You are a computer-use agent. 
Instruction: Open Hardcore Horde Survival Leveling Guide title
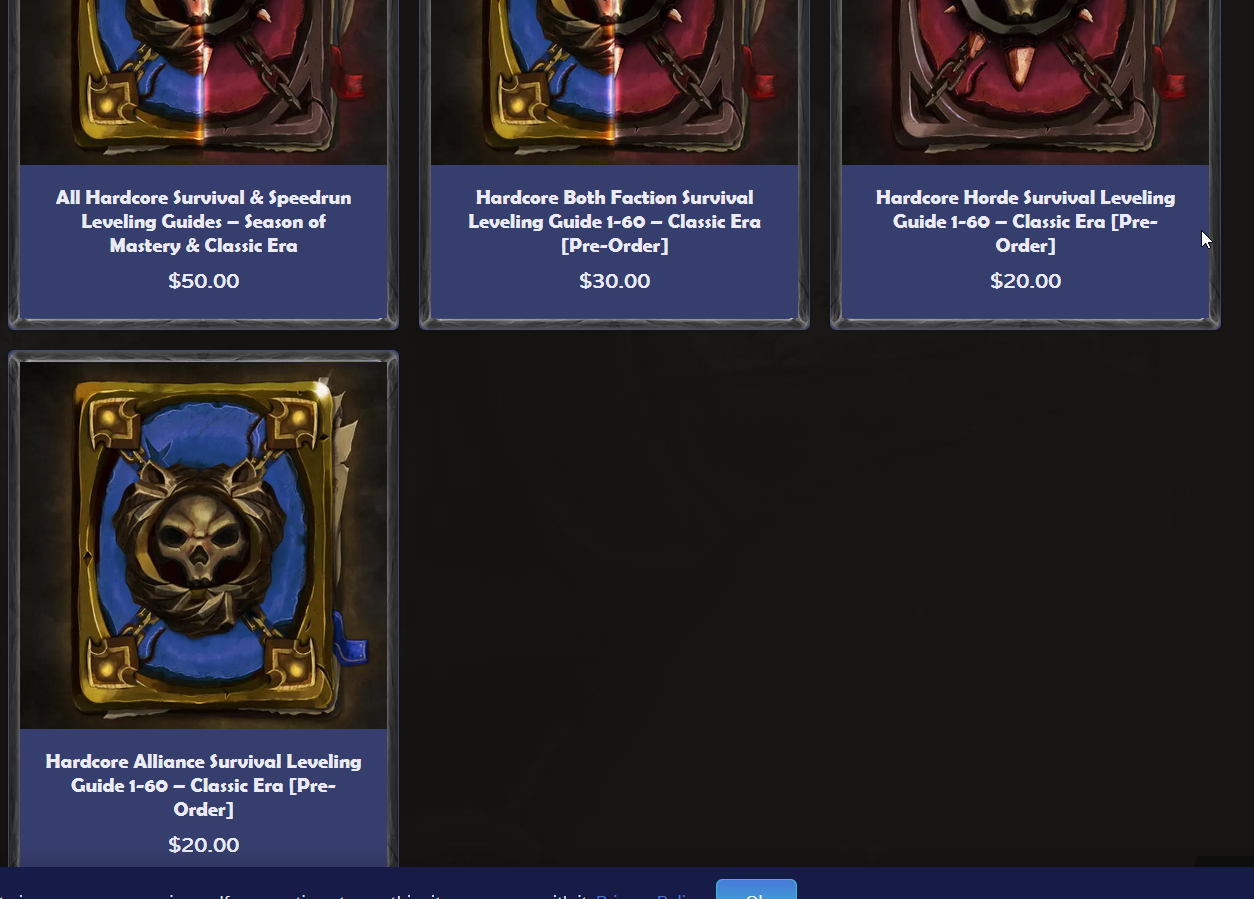pyautogui.click(x=1025, y=221)
